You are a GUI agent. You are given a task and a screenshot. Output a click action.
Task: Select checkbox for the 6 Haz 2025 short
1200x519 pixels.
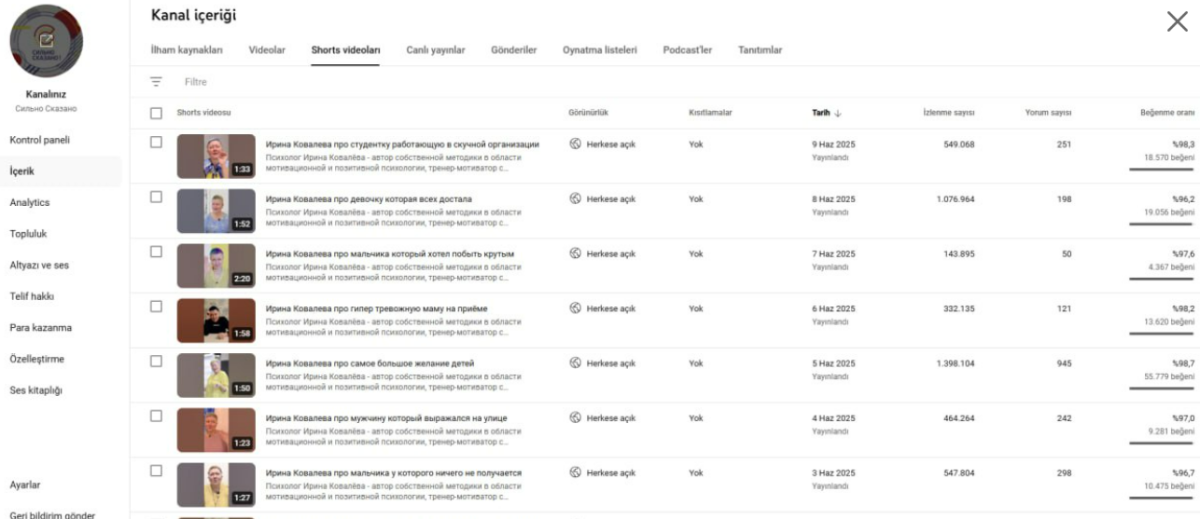click(156, 306)
